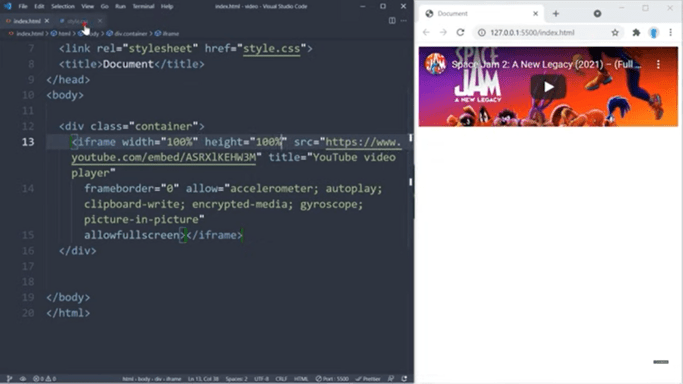Open editor More Actions ellipsis
Viewport: 683px width, 384px height.
click(x=404, y=20)
